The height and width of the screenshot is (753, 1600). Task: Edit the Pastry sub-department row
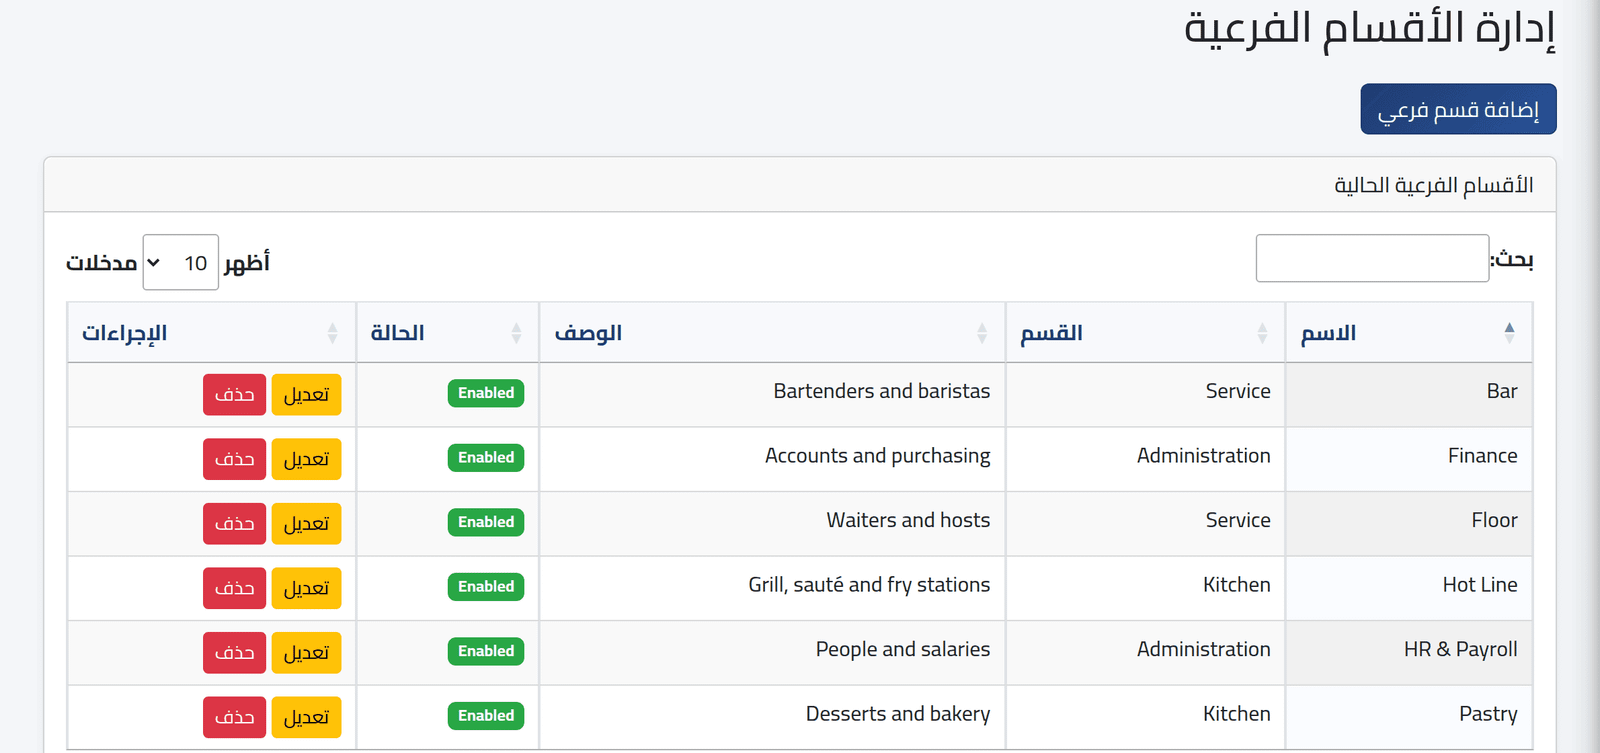pos(306,717)
